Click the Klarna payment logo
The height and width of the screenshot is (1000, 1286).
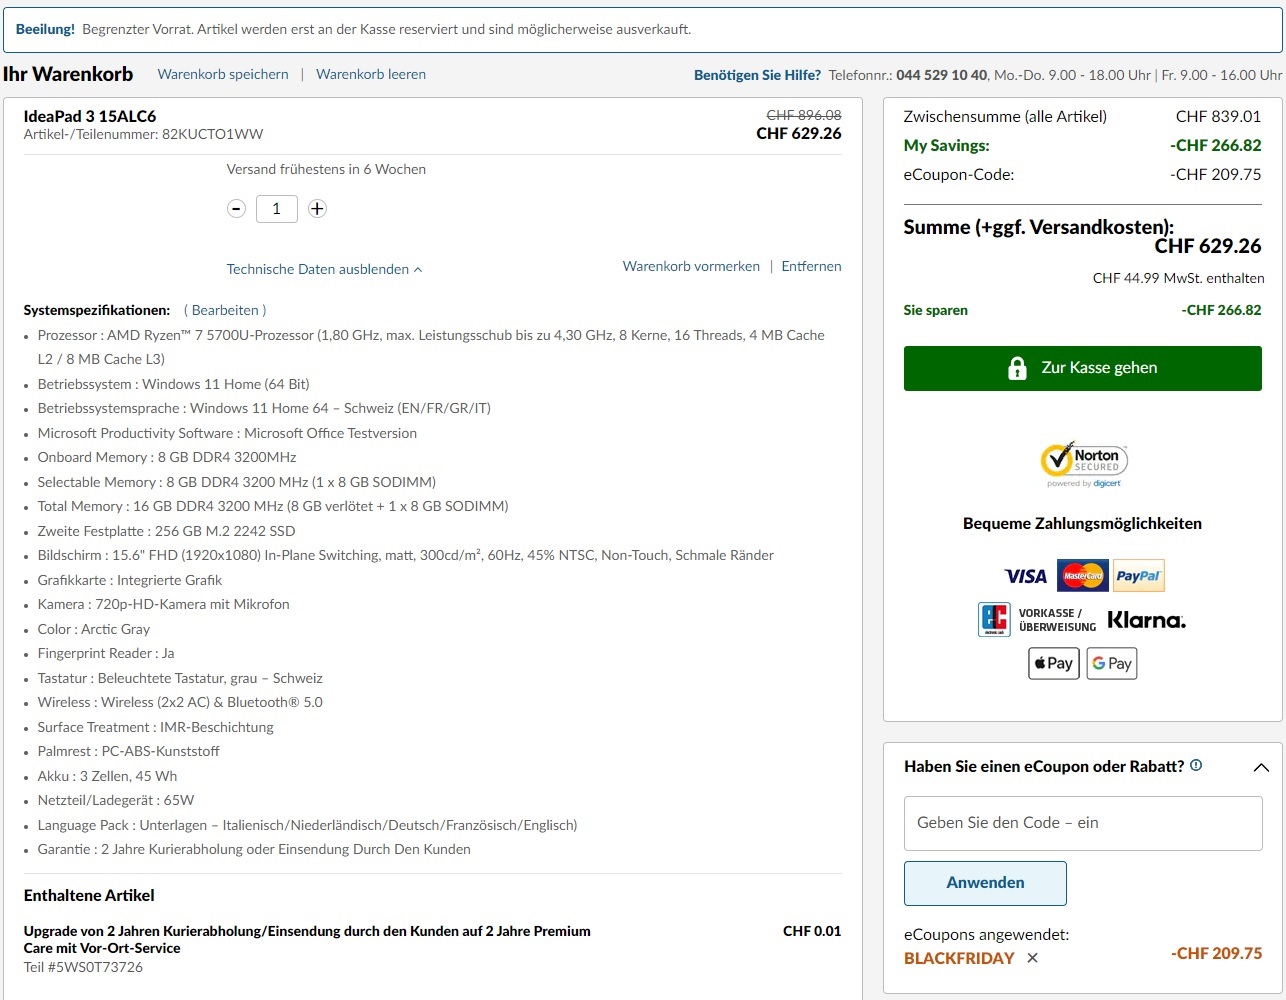(x=1146, y=620)
